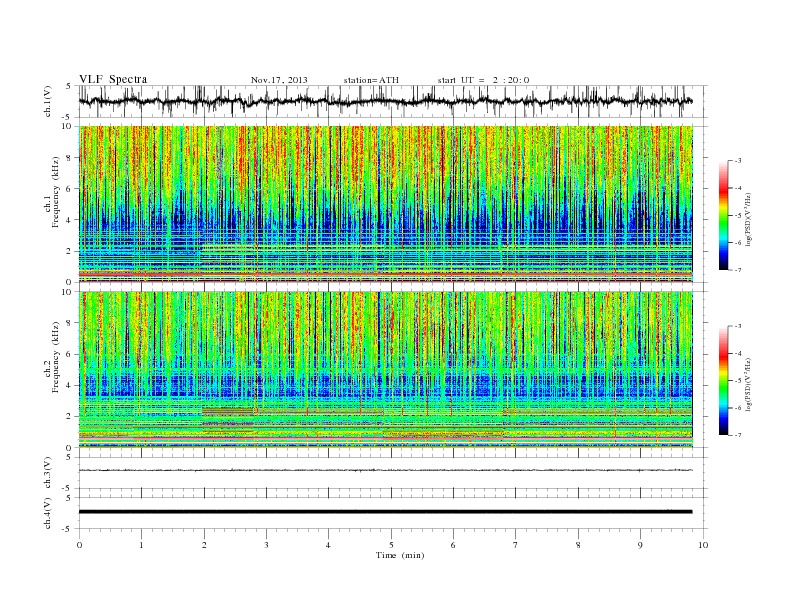Click the ch.2 spectrogram plot area
792x612 pixels.
click(386, 370)
